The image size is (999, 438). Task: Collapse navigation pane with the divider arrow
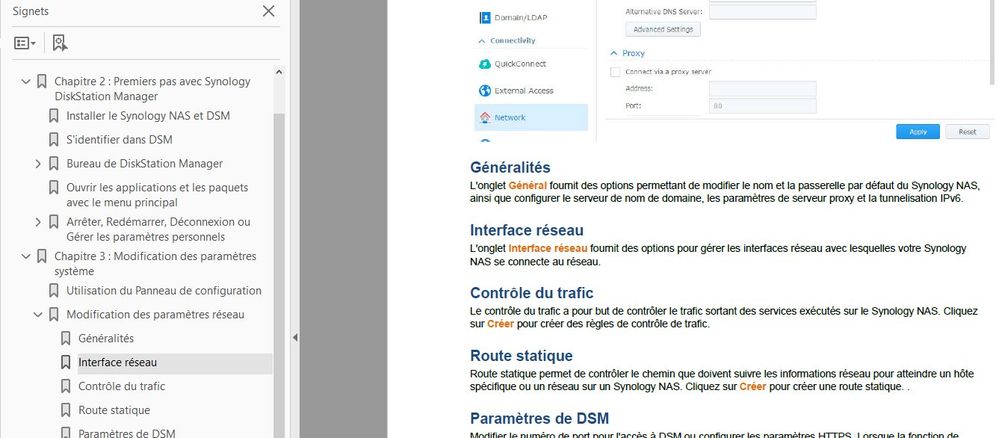click(294, 338)
